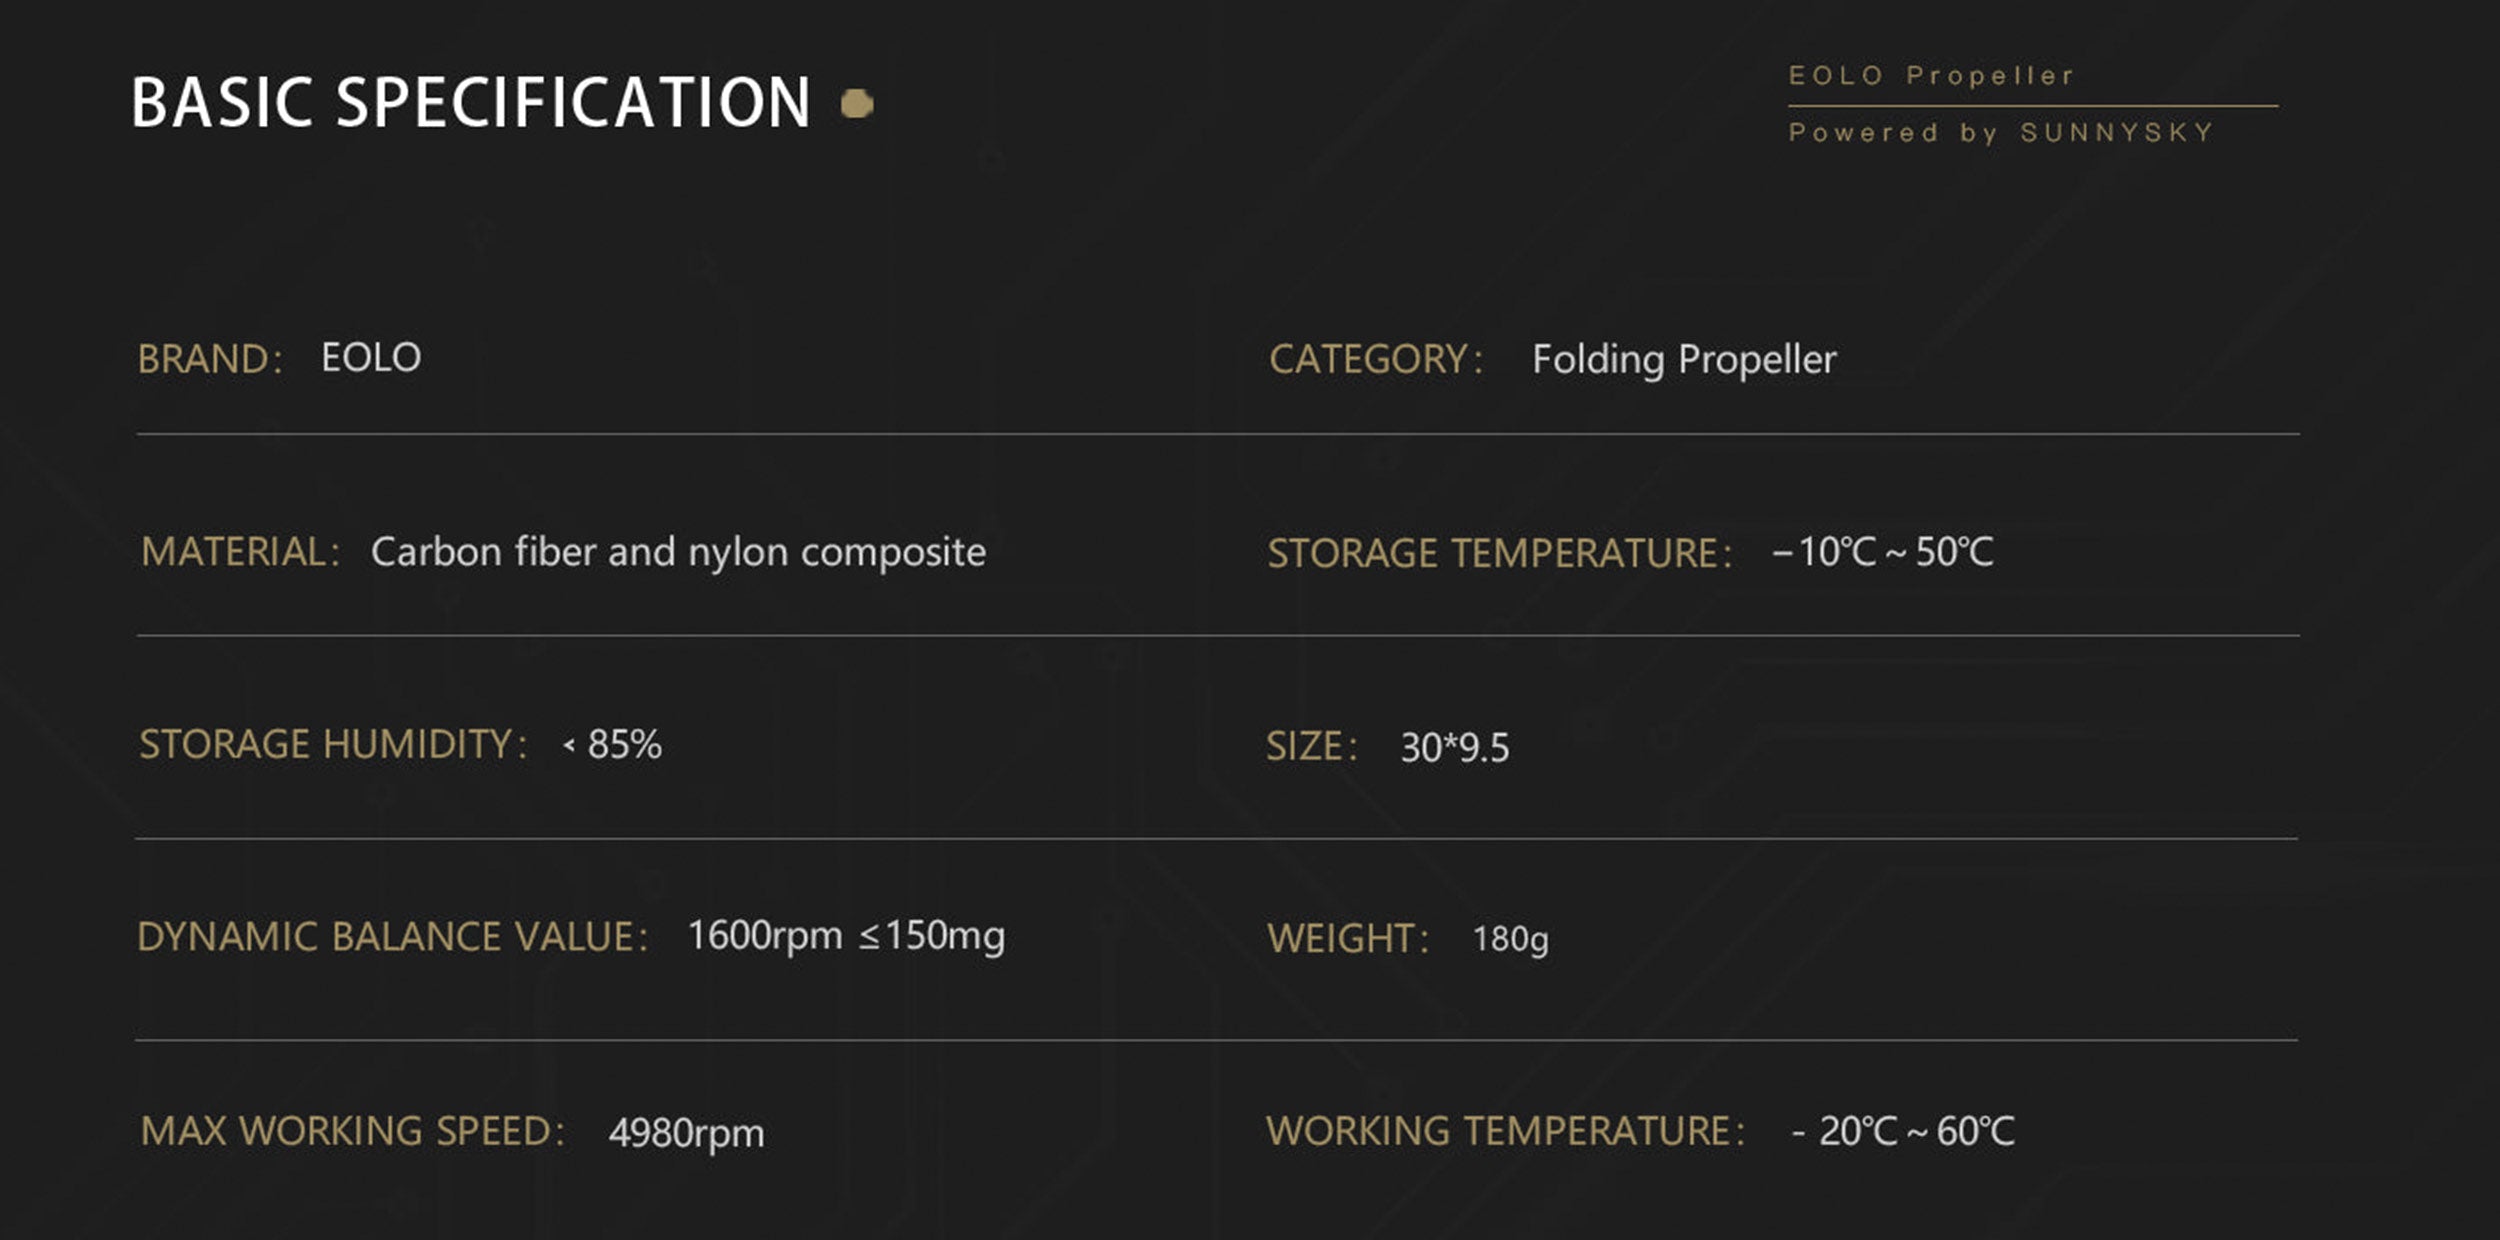Screen dimensions: 2500x1240
Task: Select the Folding Propeller value
Action: click(1684, 360)
